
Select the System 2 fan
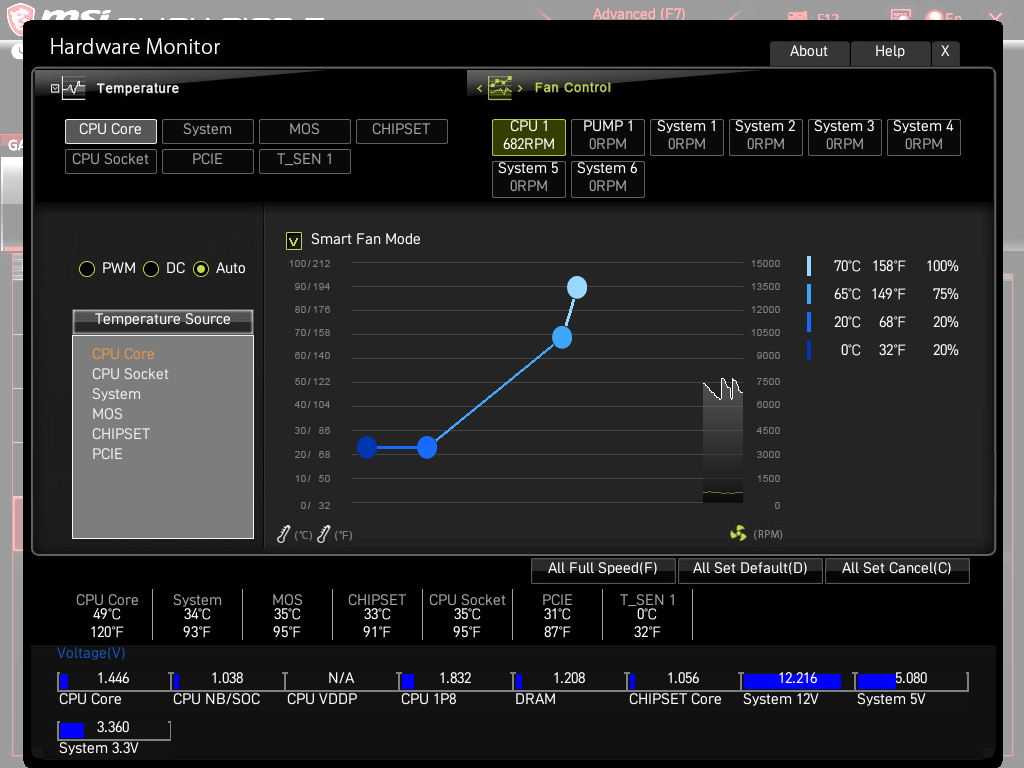pos(765,136)
